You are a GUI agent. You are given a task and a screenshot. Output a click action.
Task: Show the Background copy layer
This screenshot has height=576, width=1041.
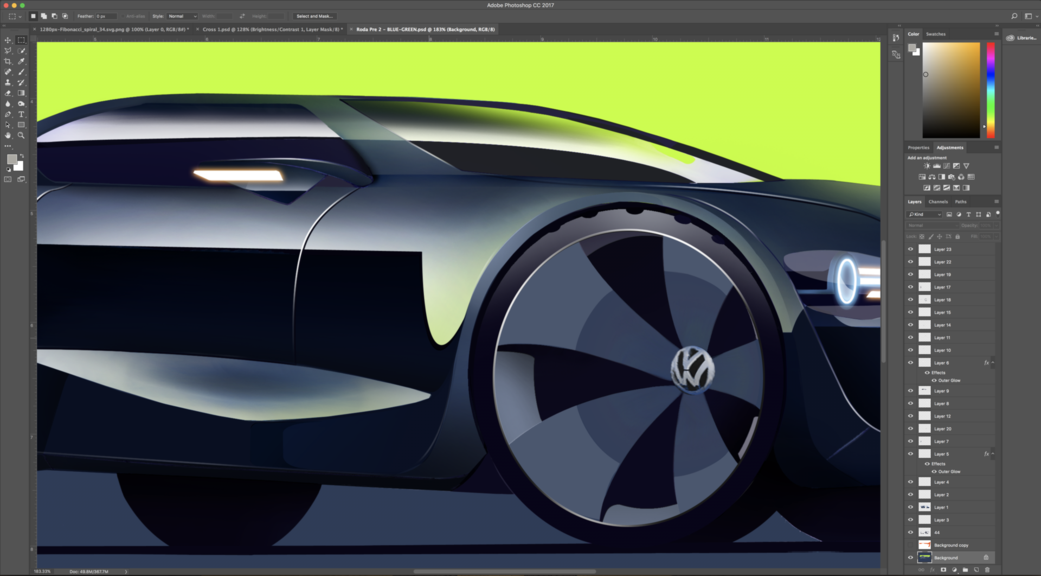910,545
